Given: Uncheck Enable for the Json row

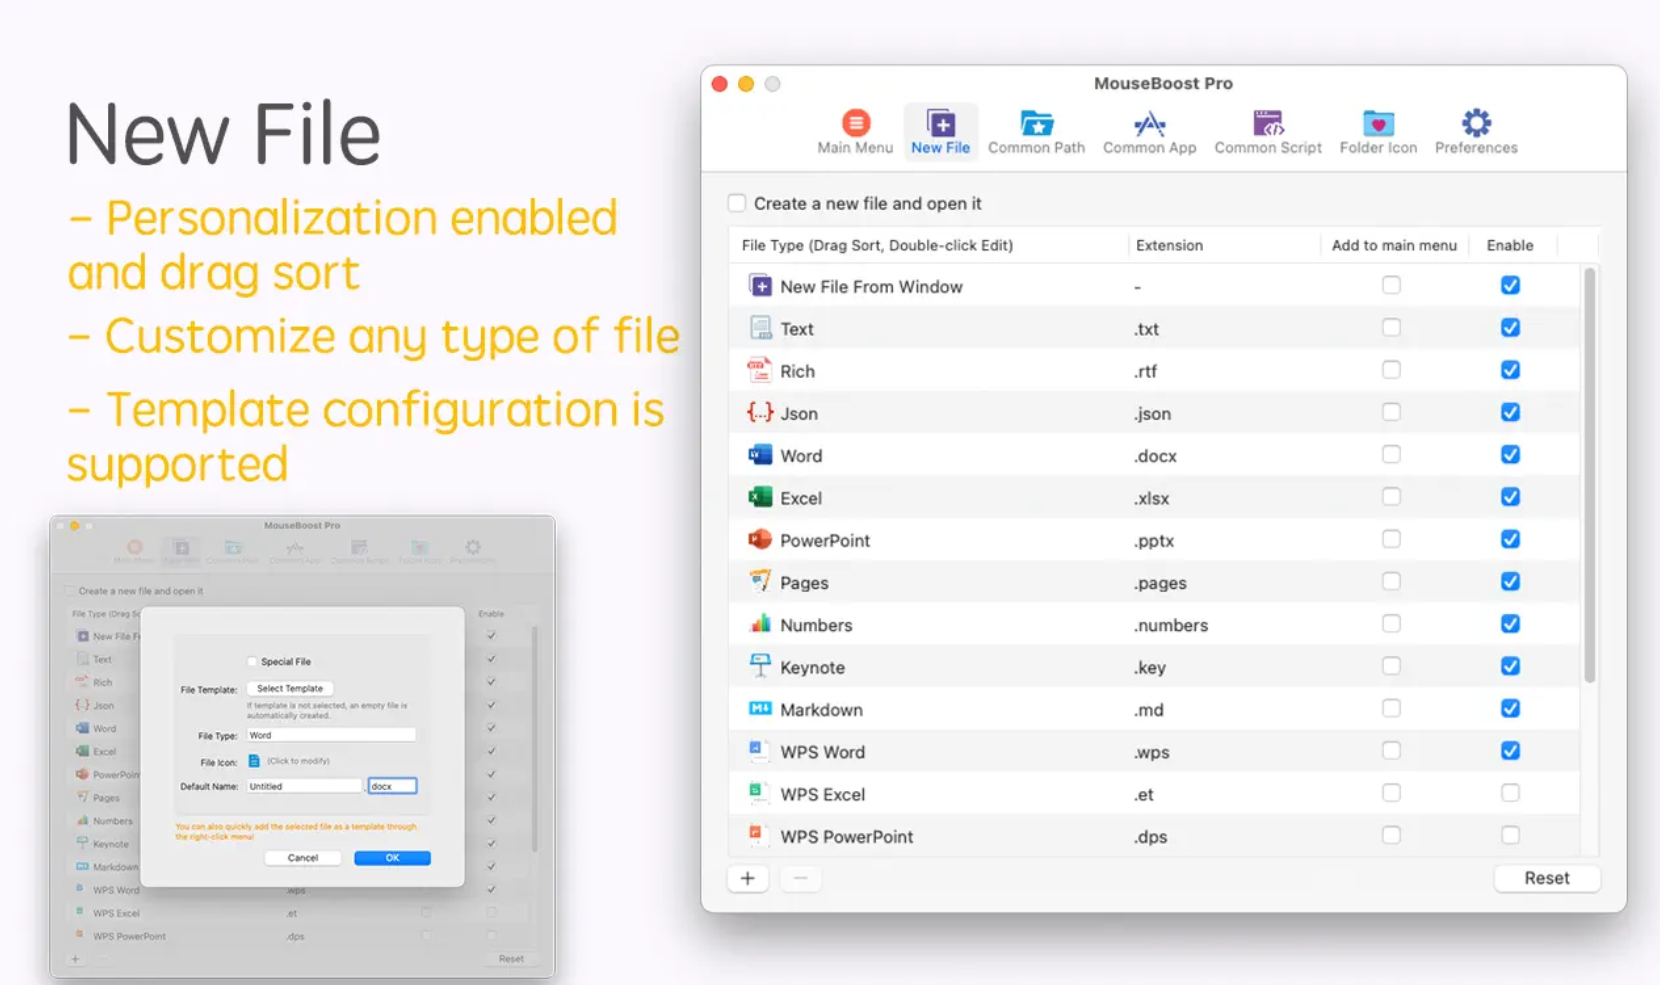Looking at the screenshot, I should (x=1510, y=412).
